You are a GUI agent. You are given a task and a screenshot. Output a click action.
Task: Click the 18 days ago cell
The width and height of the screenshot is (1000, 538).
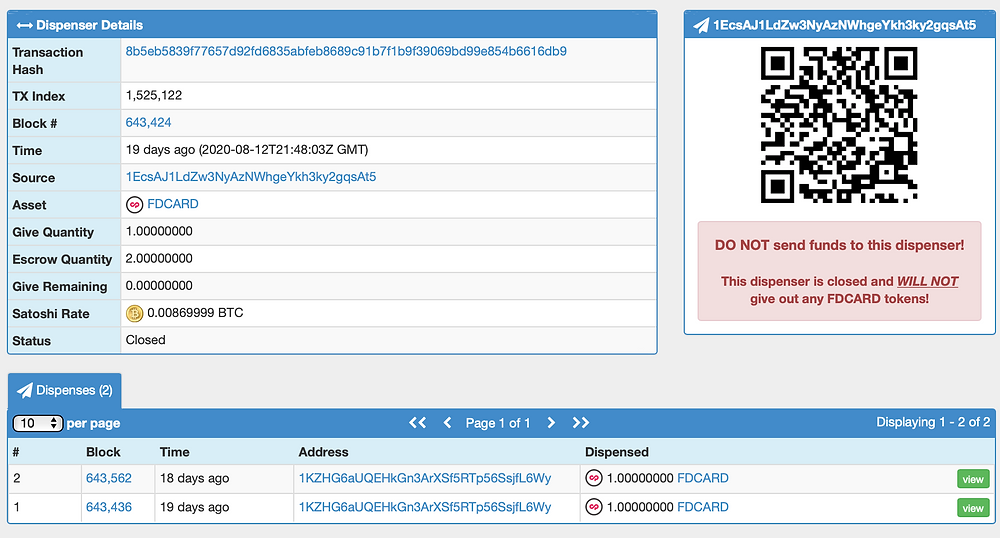[x=195, y=478]
